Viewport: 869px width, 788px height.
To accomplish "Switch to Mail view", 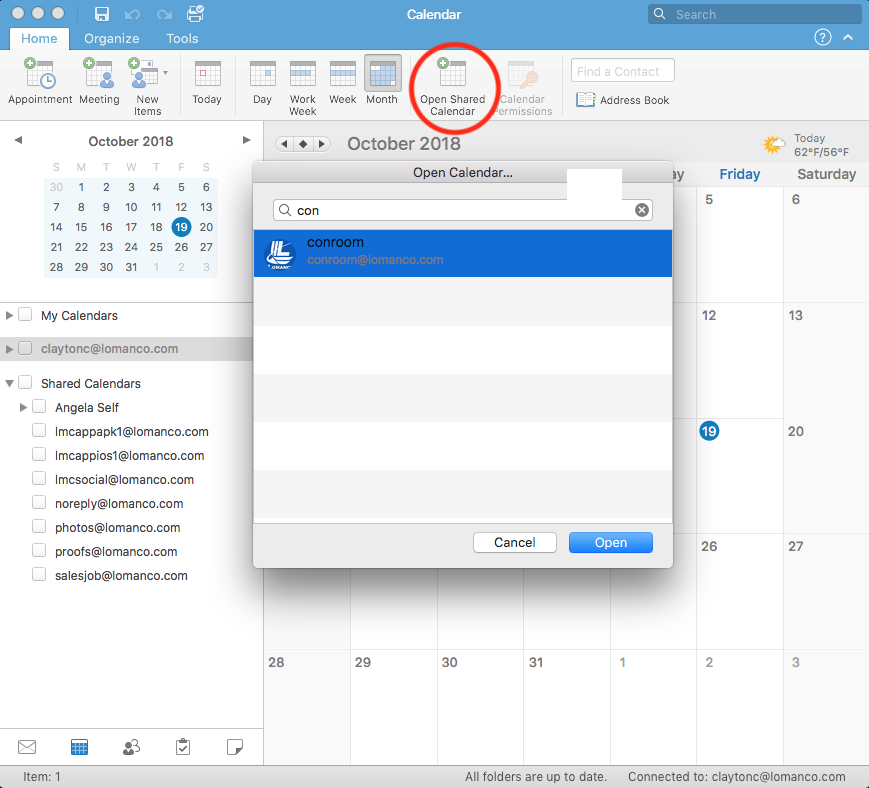I will (27, 747).
